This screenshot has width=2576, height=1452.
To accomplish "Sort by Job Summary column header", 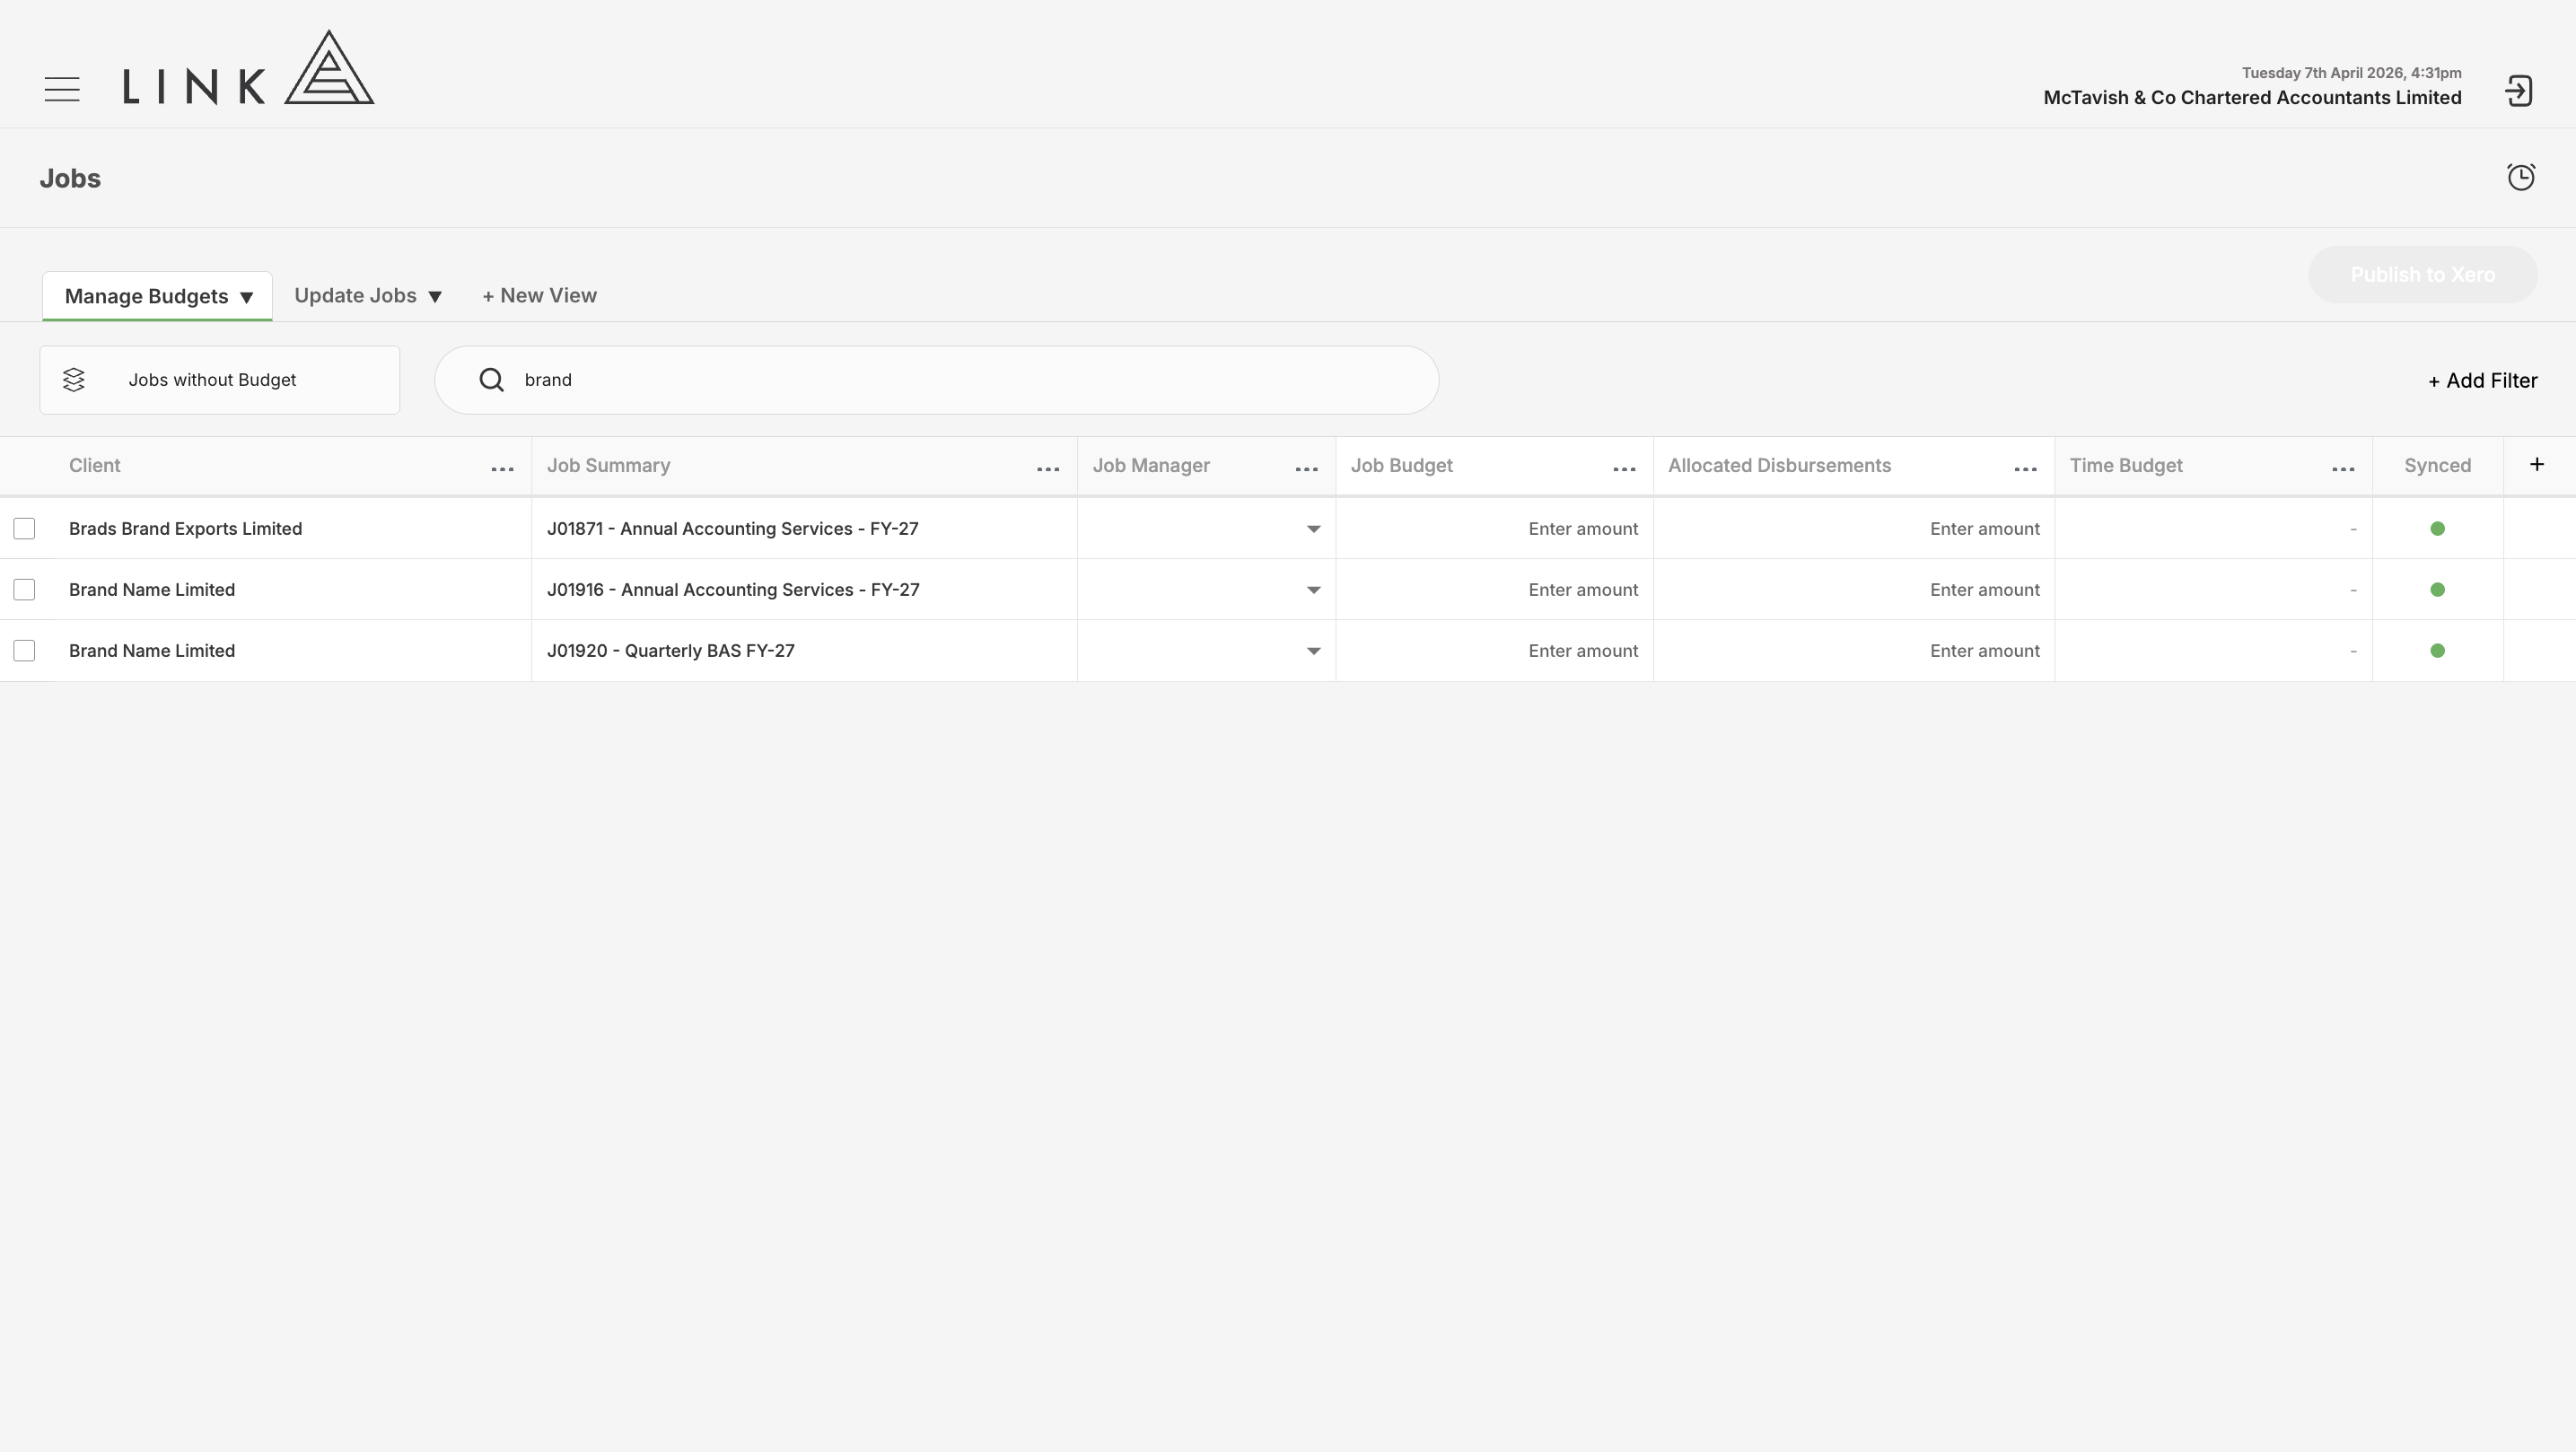I will (x=608, y=466).
